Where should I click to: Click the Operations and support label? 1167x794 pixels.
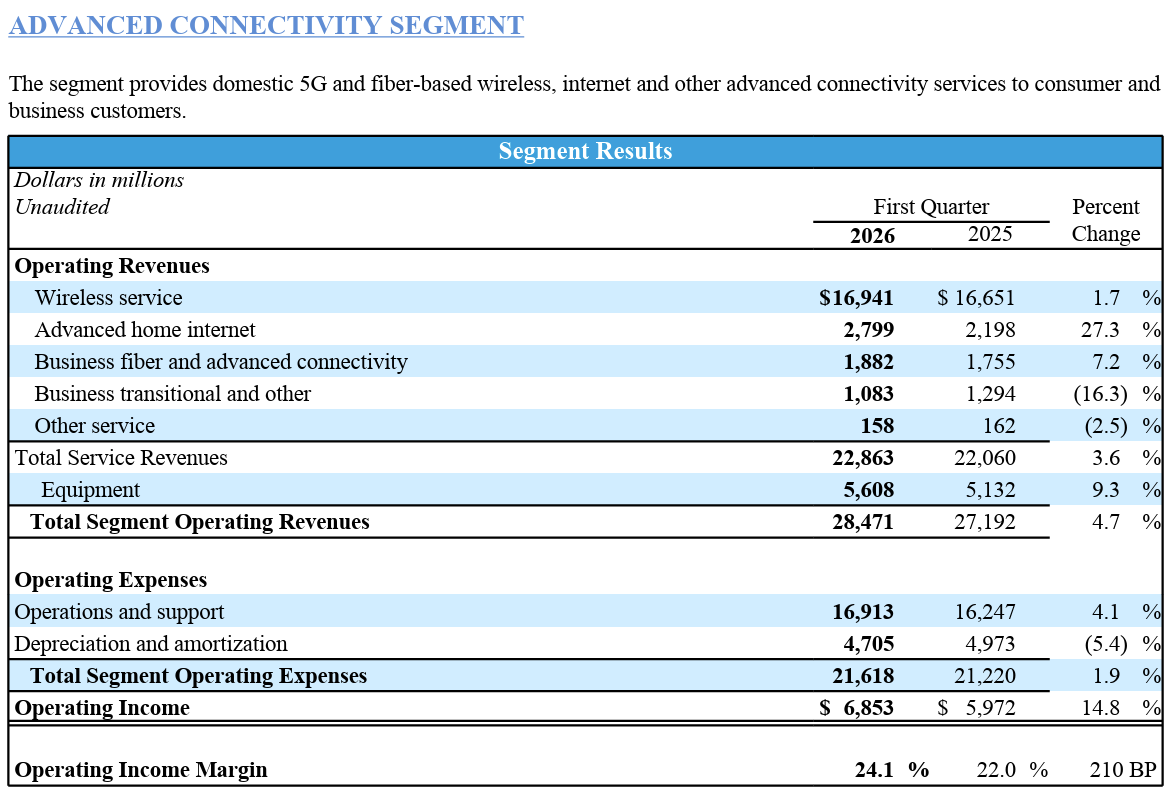click(119, 612)
